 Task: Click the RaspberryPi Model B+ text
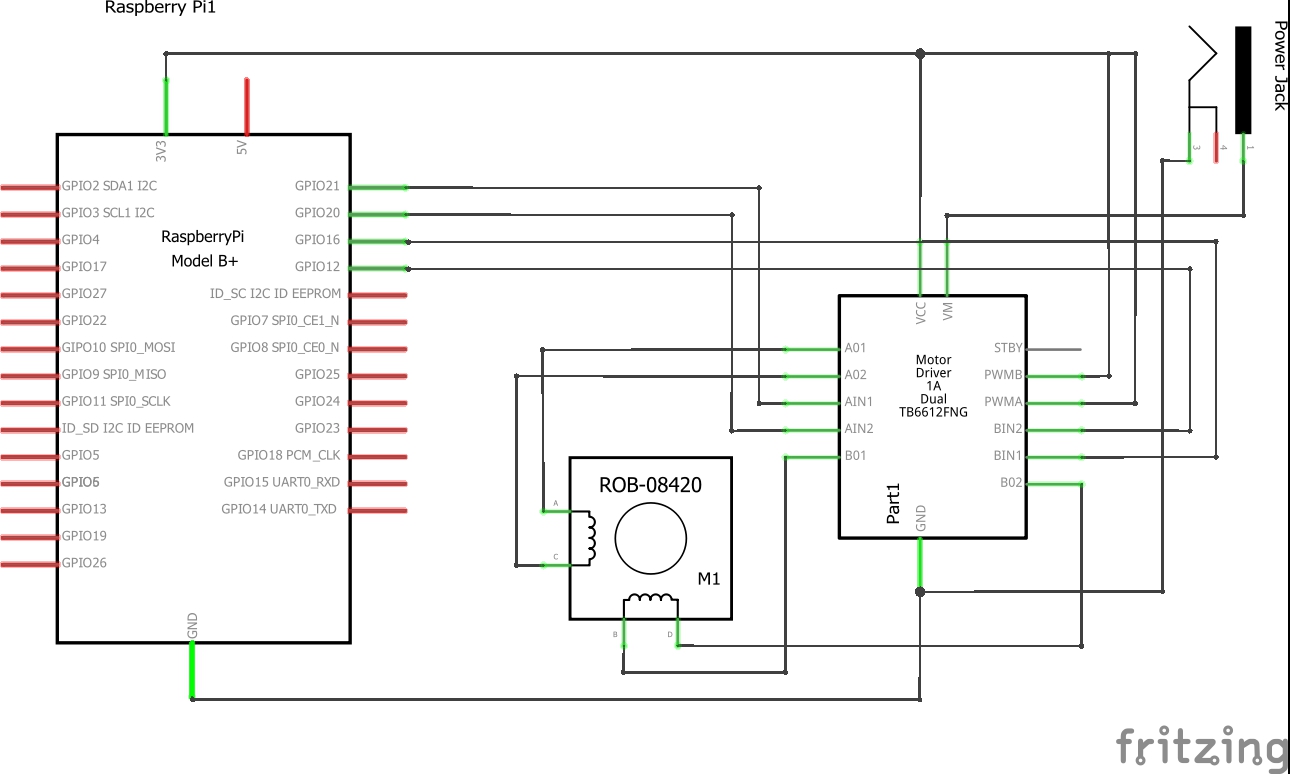[204, 249]
